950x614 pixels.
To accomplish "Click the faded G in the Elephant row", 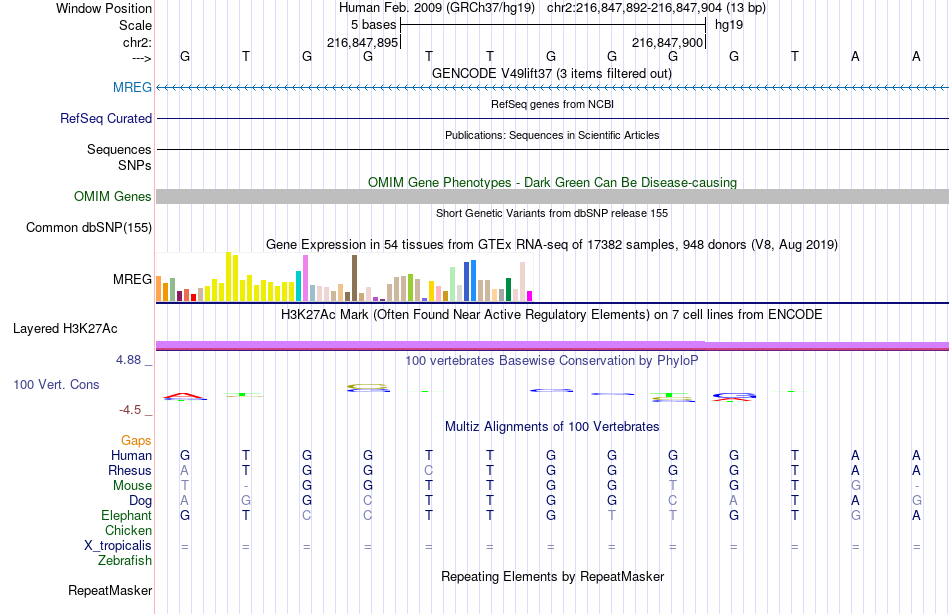I will [855, 515].
